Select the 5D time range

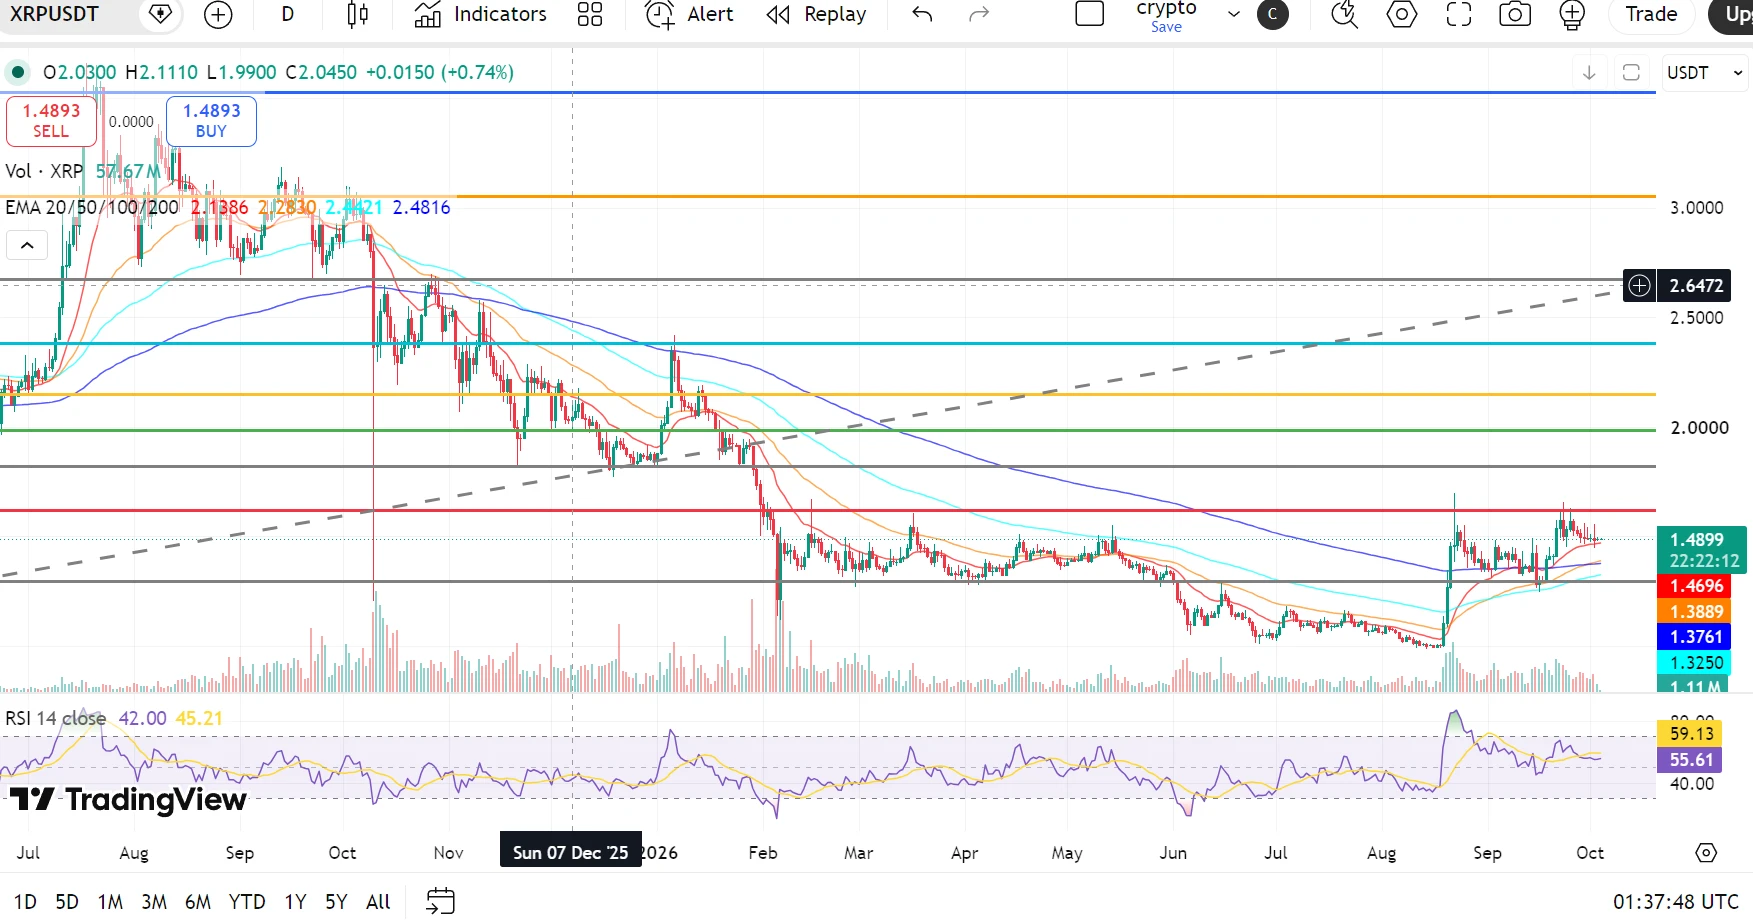coord(67,902)
